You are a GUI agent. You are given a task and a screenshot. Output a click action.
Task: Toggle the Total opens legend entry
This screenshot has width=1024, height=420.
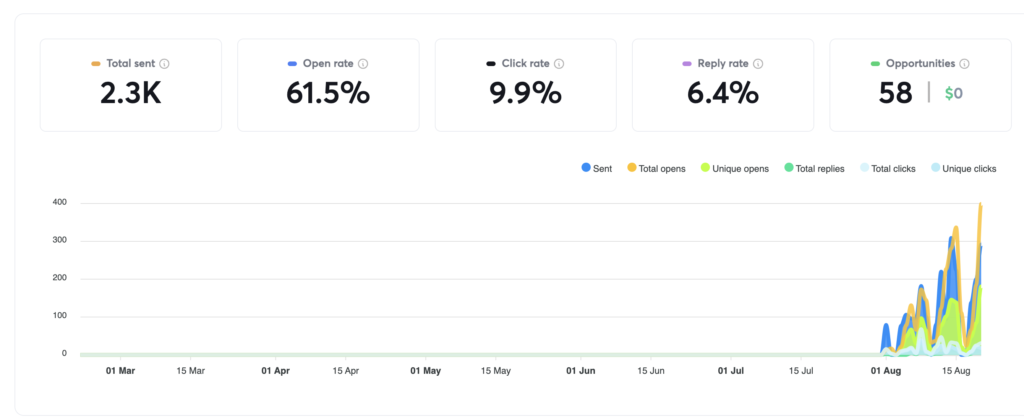(656, 169)
